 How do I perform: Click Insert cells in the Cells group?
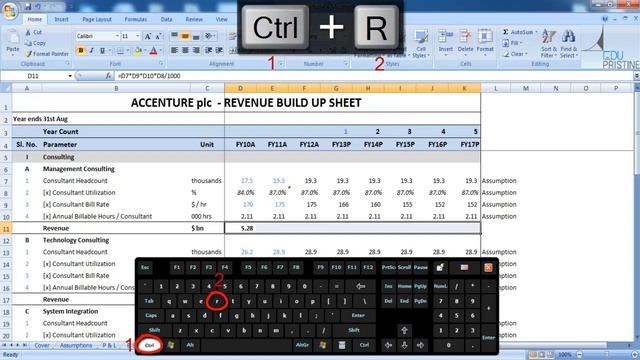(446, 42)
